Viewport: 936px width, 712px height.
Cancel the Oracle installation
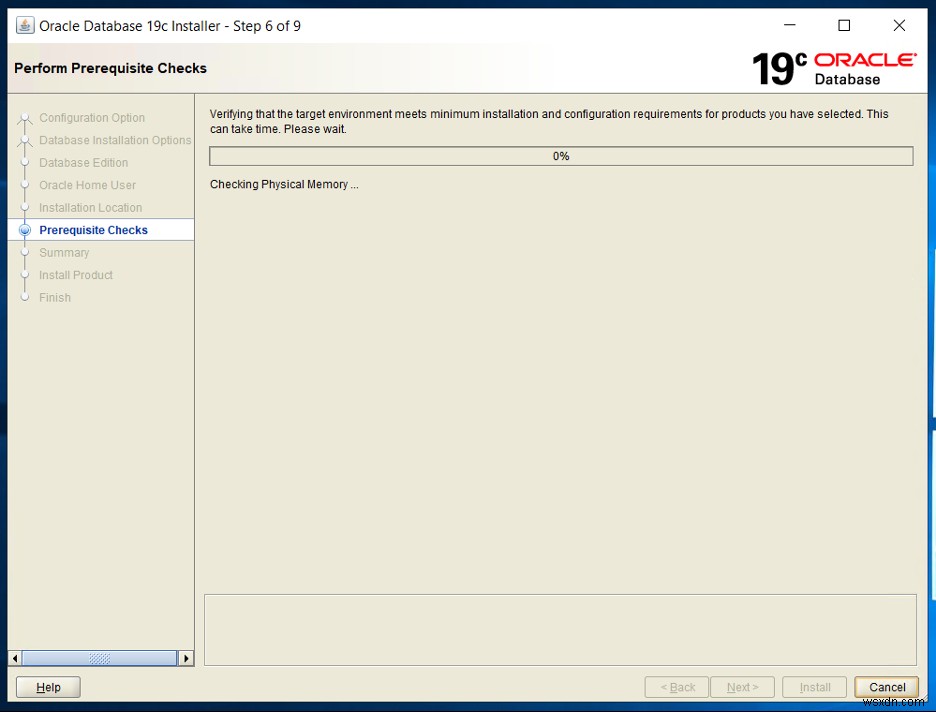coord(886,687)
